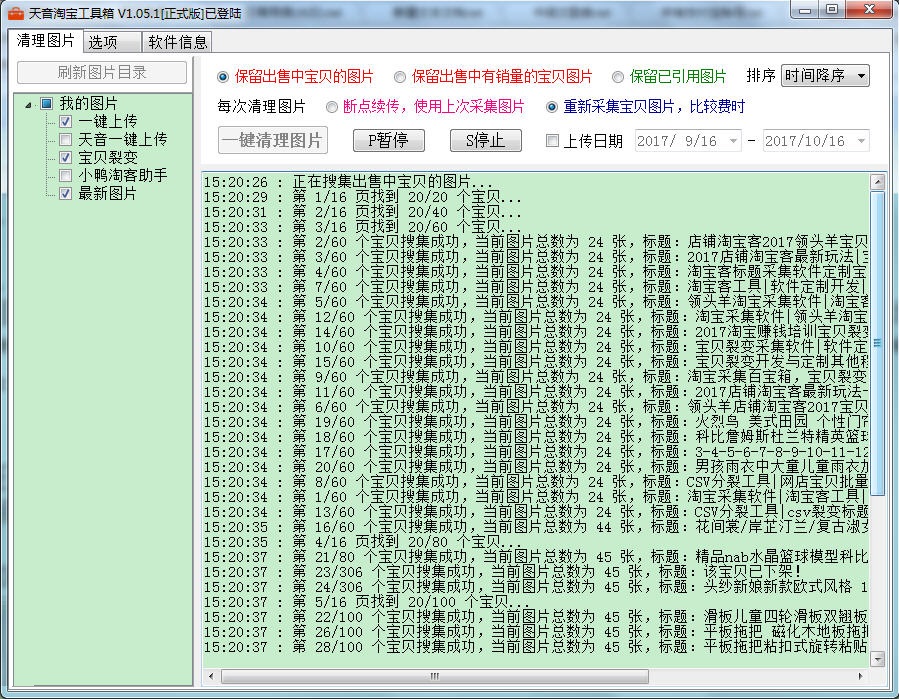Collapse the 我的图片 tree node
This screenshot has height=699, width=899.
[28, 104]
